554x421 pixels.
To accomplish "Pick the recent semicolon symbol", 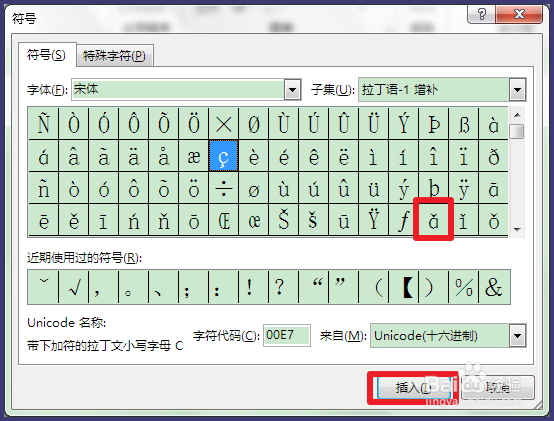I will 194,287.
